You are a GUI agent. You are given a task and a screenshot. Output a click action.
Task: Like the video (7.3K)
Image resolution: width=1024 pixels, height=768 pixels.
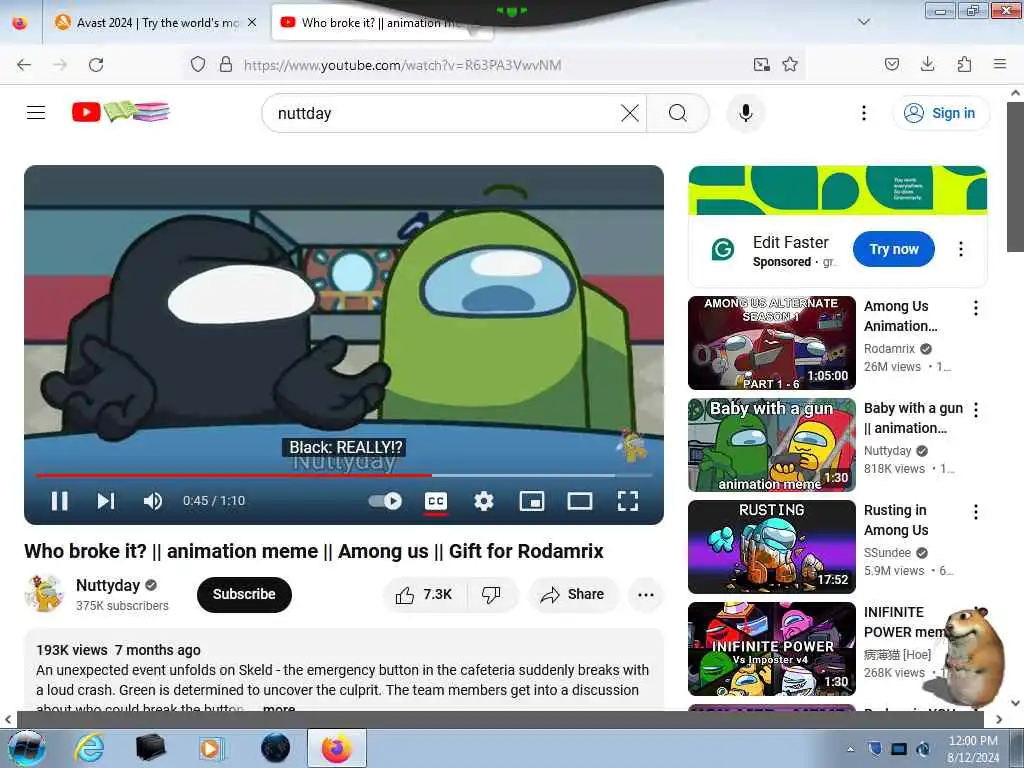click(x=424, y=594)
